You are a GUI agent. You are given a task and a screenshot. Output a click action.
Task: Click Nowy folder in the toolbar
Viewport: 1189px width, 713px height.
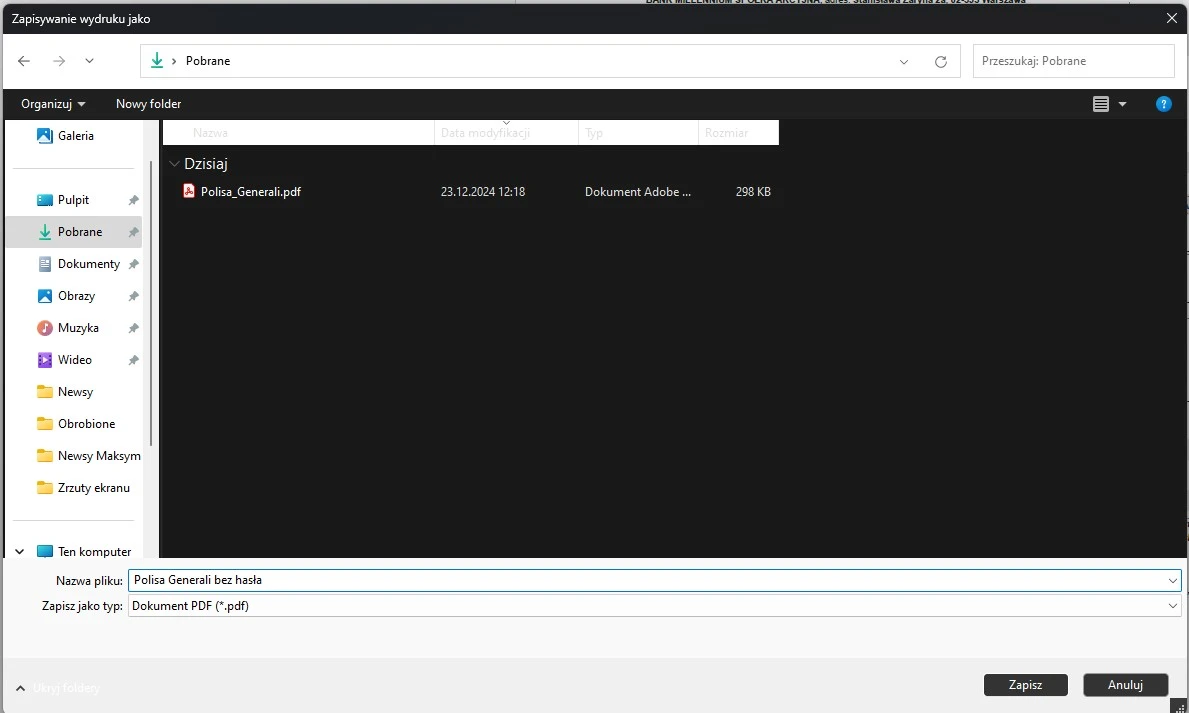point(148,104)
